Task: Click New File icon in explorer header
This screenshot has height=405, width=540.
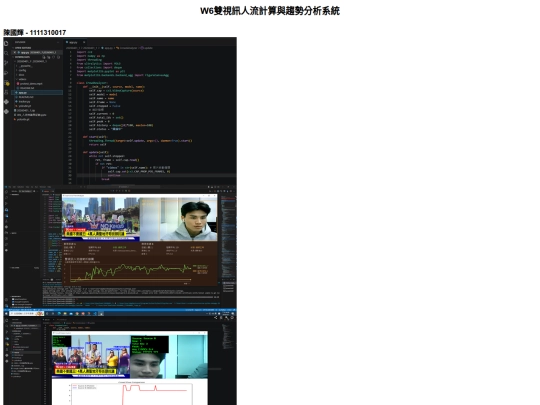Action: (x=43, y=57)
